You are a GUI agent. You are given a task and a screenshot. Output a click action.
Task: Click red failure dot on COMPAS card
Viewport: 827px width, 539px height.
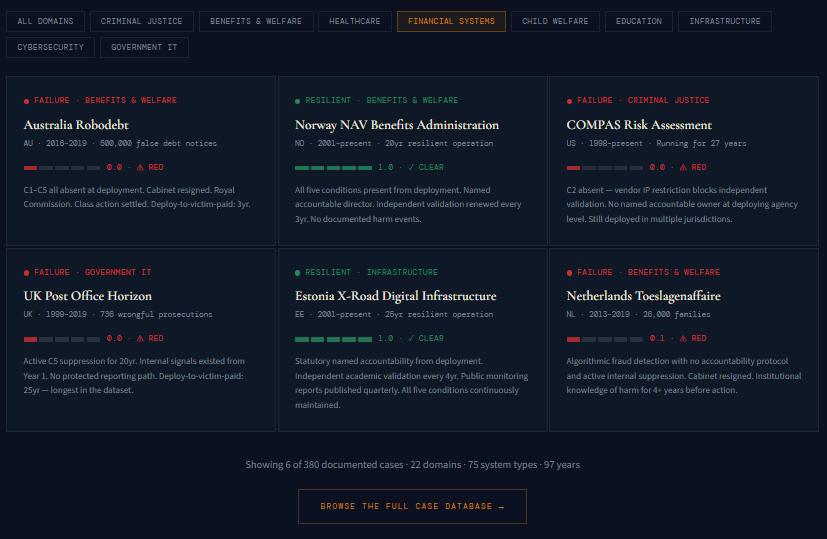pos(569,101)
